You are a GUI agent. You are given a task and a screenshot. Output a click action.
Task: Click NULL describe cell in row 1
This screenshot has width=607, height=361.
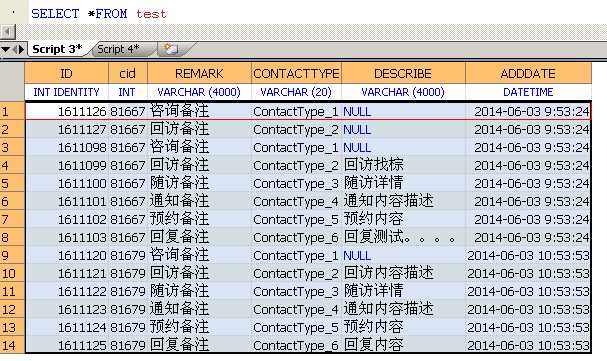point(403,111)
